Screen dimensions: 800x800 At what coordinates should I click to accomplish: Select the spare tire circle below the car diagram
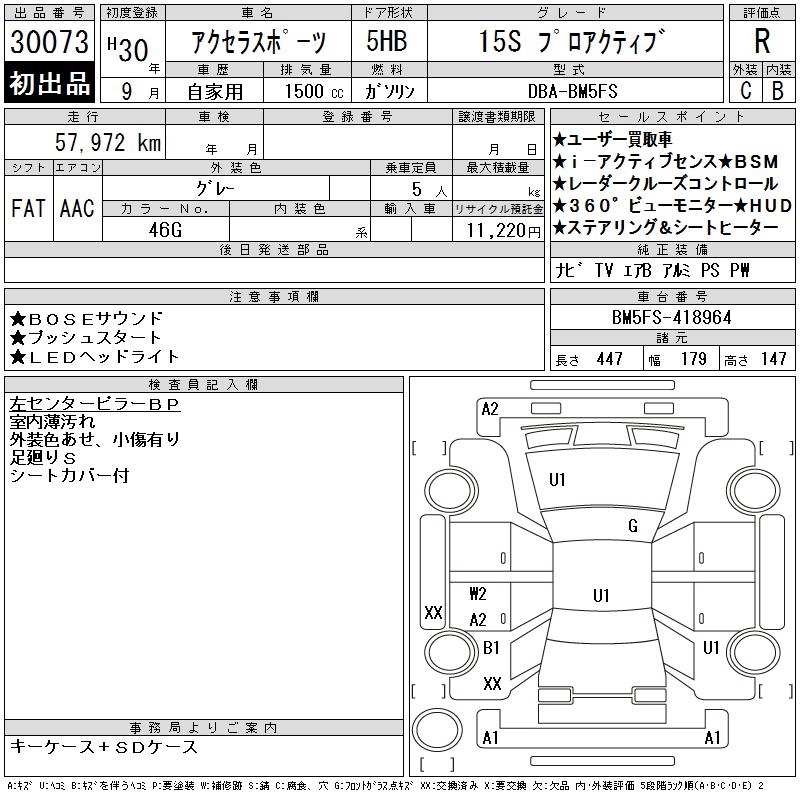click(437, 730)
